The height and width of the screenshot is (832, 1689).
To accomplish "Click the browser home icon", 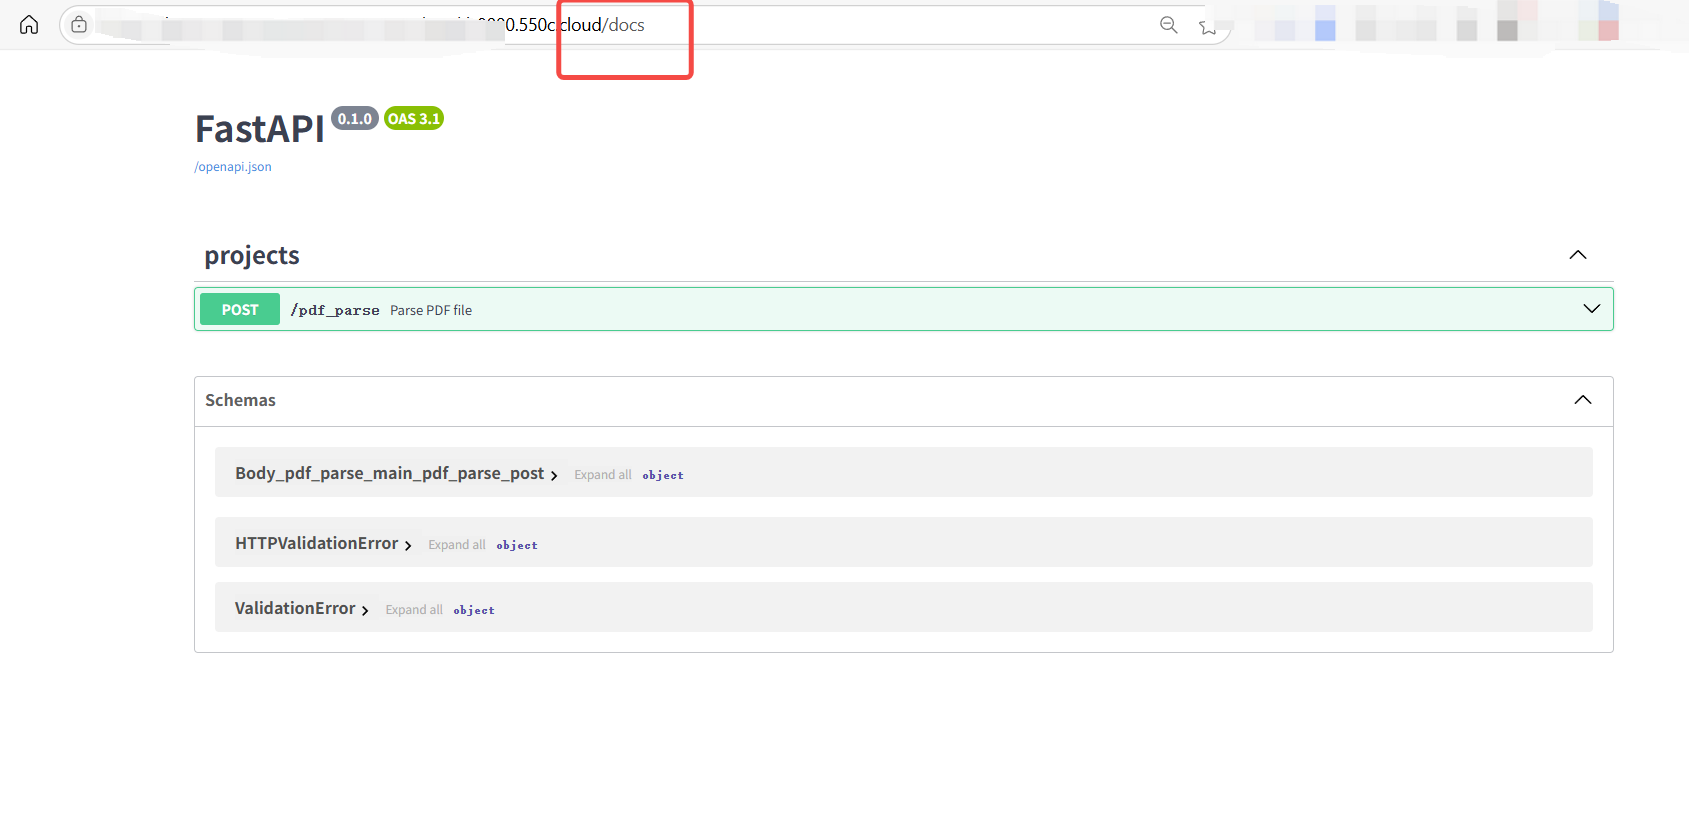I will click(29, 25).
